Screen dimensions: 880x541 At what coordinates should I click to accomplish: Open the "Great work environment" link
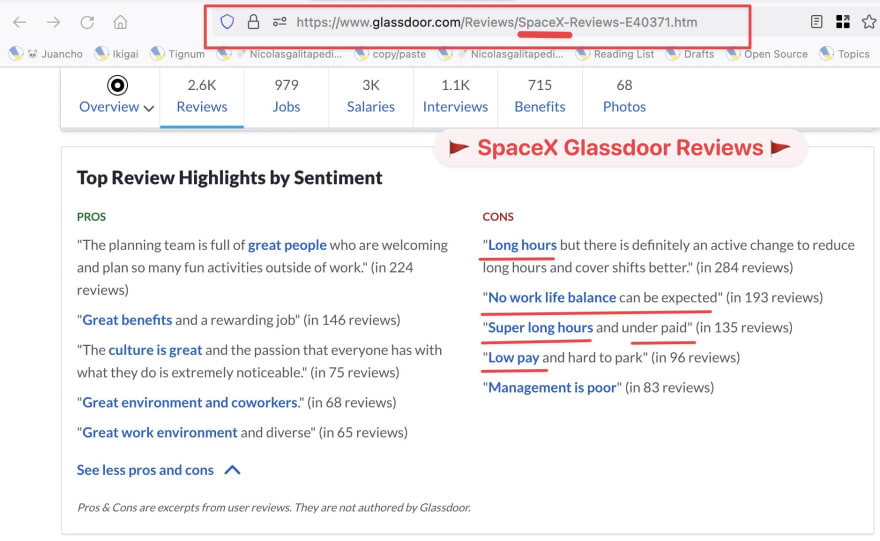(x=160, y=433)
